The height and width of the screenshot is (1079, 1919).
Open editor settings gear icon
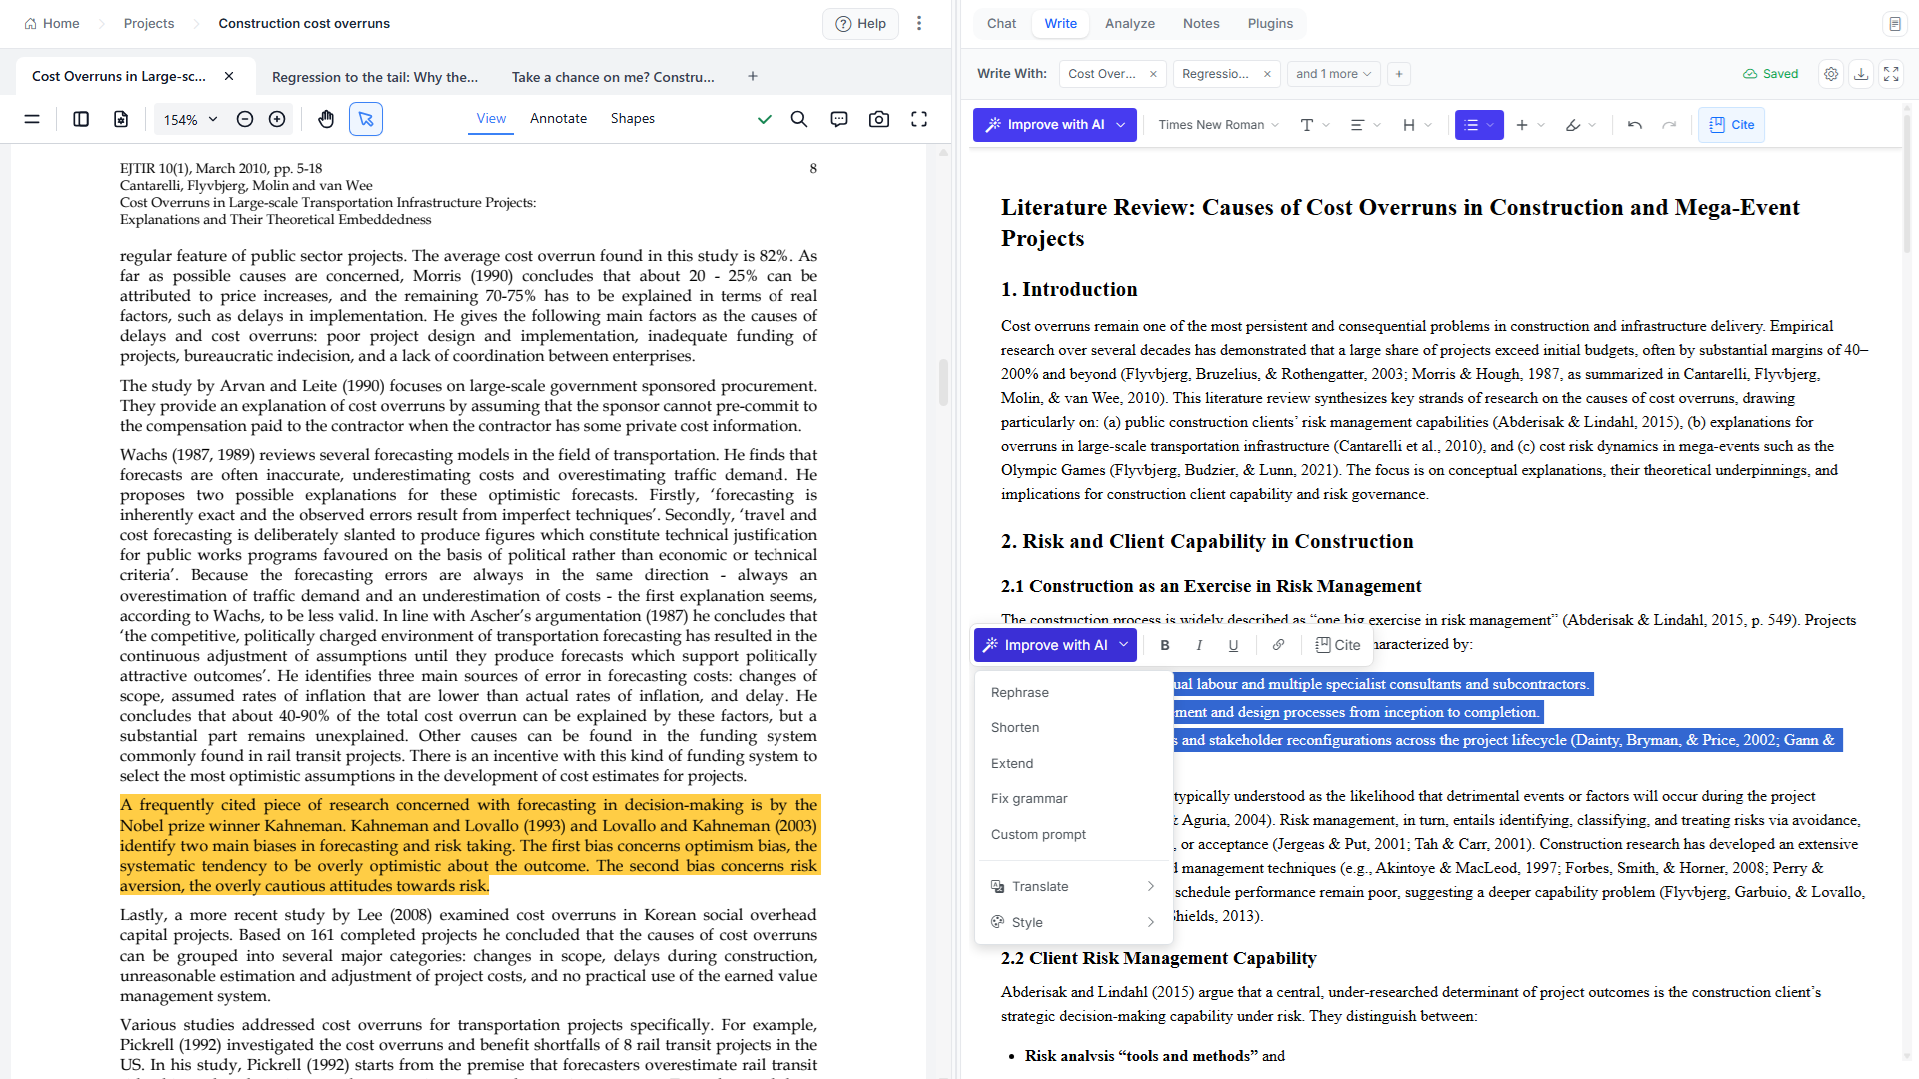click(1831, 74)
